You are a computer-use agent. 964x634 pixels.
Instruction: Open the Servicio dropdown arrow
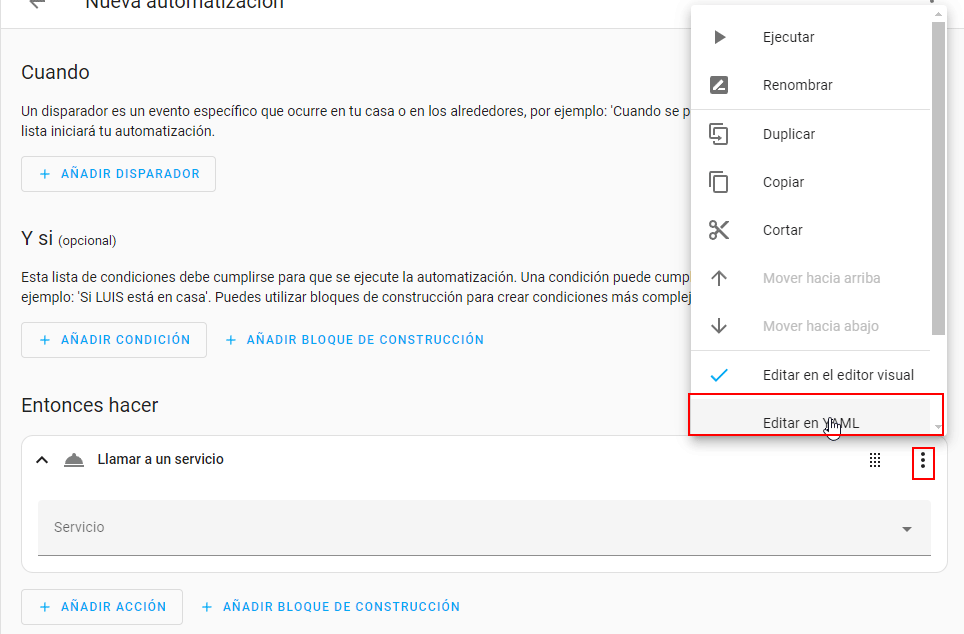tap(907, 528)
